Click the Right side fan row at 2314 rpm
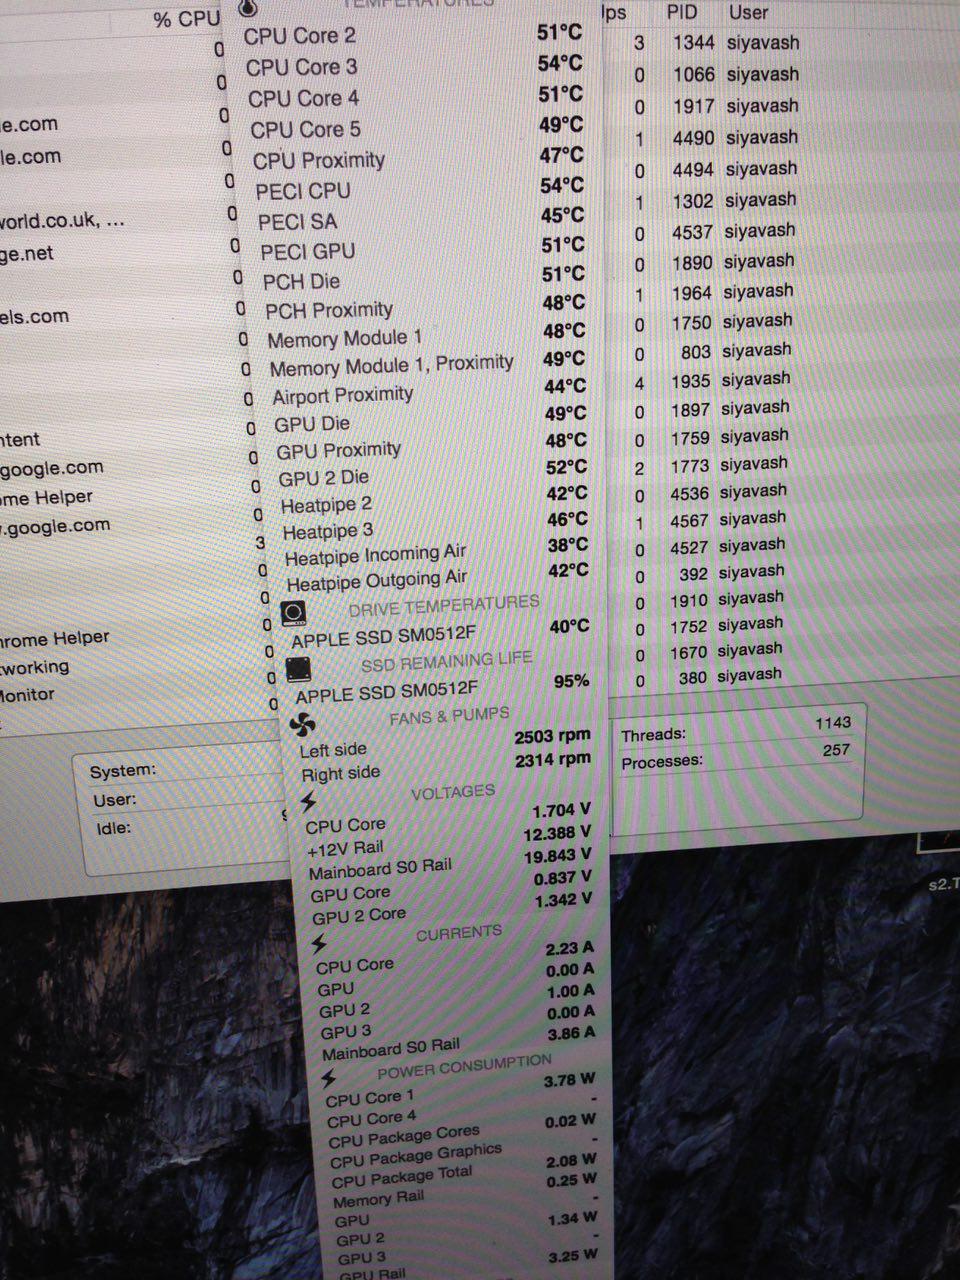This screenshot has height=1280, width=960. click(446, 768)
